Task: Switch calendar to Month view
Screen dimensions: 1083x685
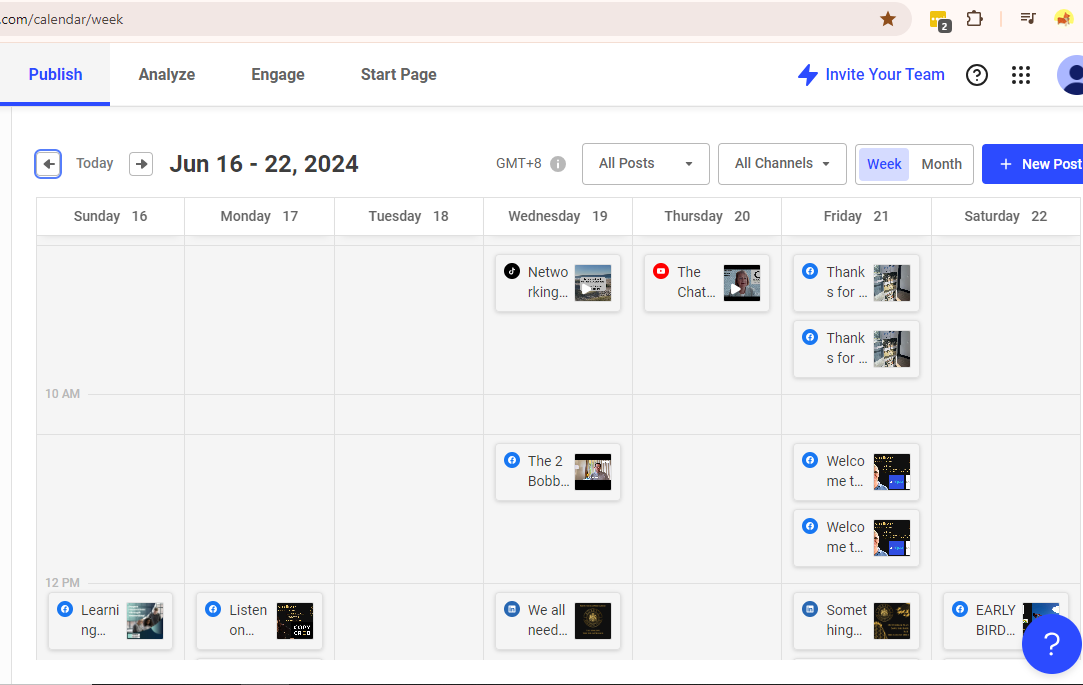Action: 941,164
